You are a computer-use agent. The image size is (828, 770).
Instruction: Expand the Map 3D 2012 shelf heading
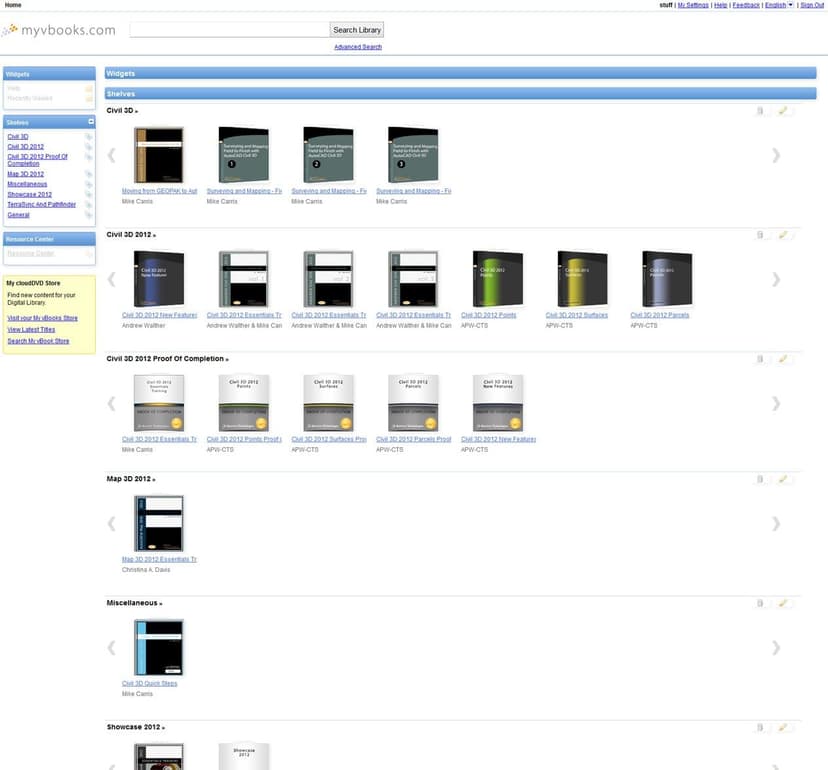[x=131, y=479]
